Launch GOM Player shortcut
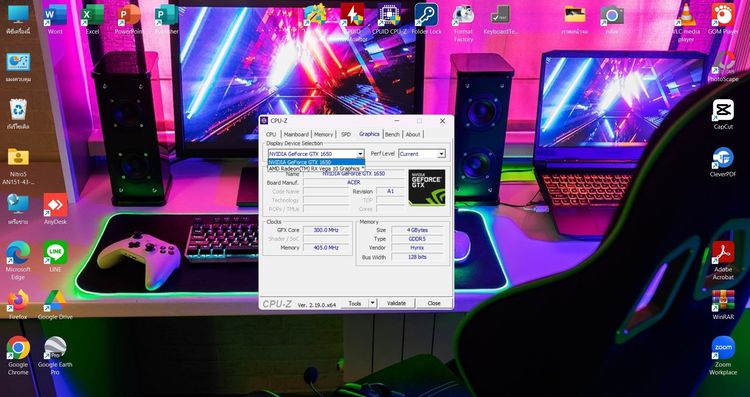The width and height of the screenshot is (750, 397). 723,19
